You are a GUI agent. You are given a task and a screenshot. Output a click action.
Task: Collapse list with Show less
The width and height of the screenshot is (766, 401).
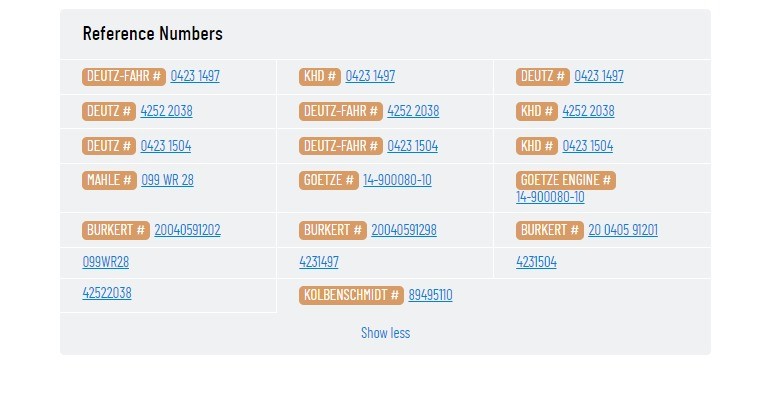(385, 333)
